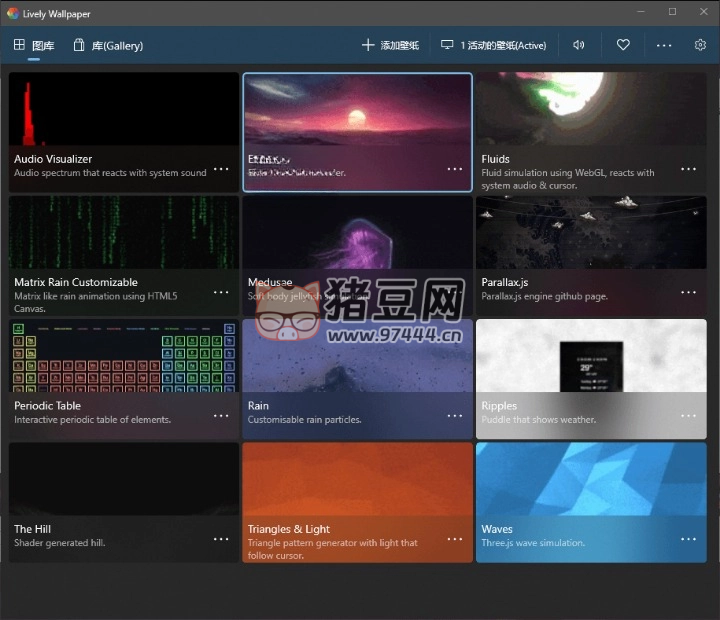Open the settings gear icon
The image size is (720, 620).
pos(700,45)
